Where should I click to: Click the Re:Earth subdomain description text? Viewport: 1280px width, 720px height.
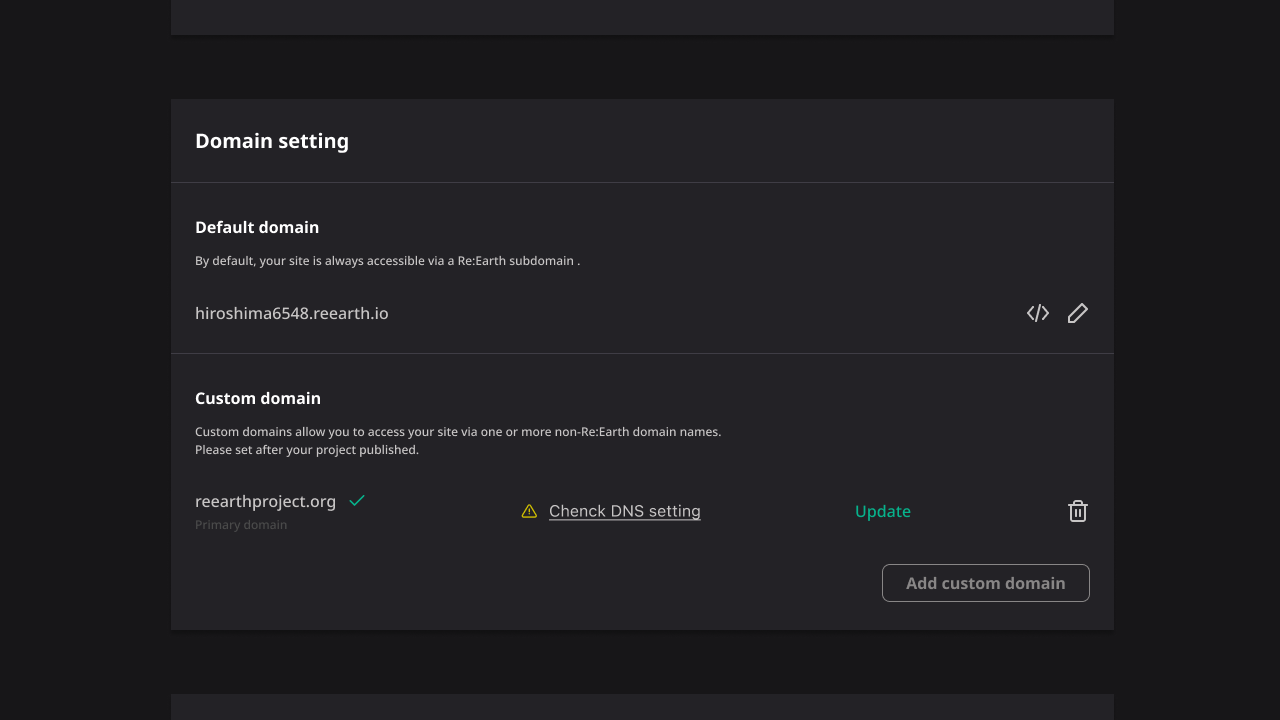pyautogui.click(x=388, y=260)
